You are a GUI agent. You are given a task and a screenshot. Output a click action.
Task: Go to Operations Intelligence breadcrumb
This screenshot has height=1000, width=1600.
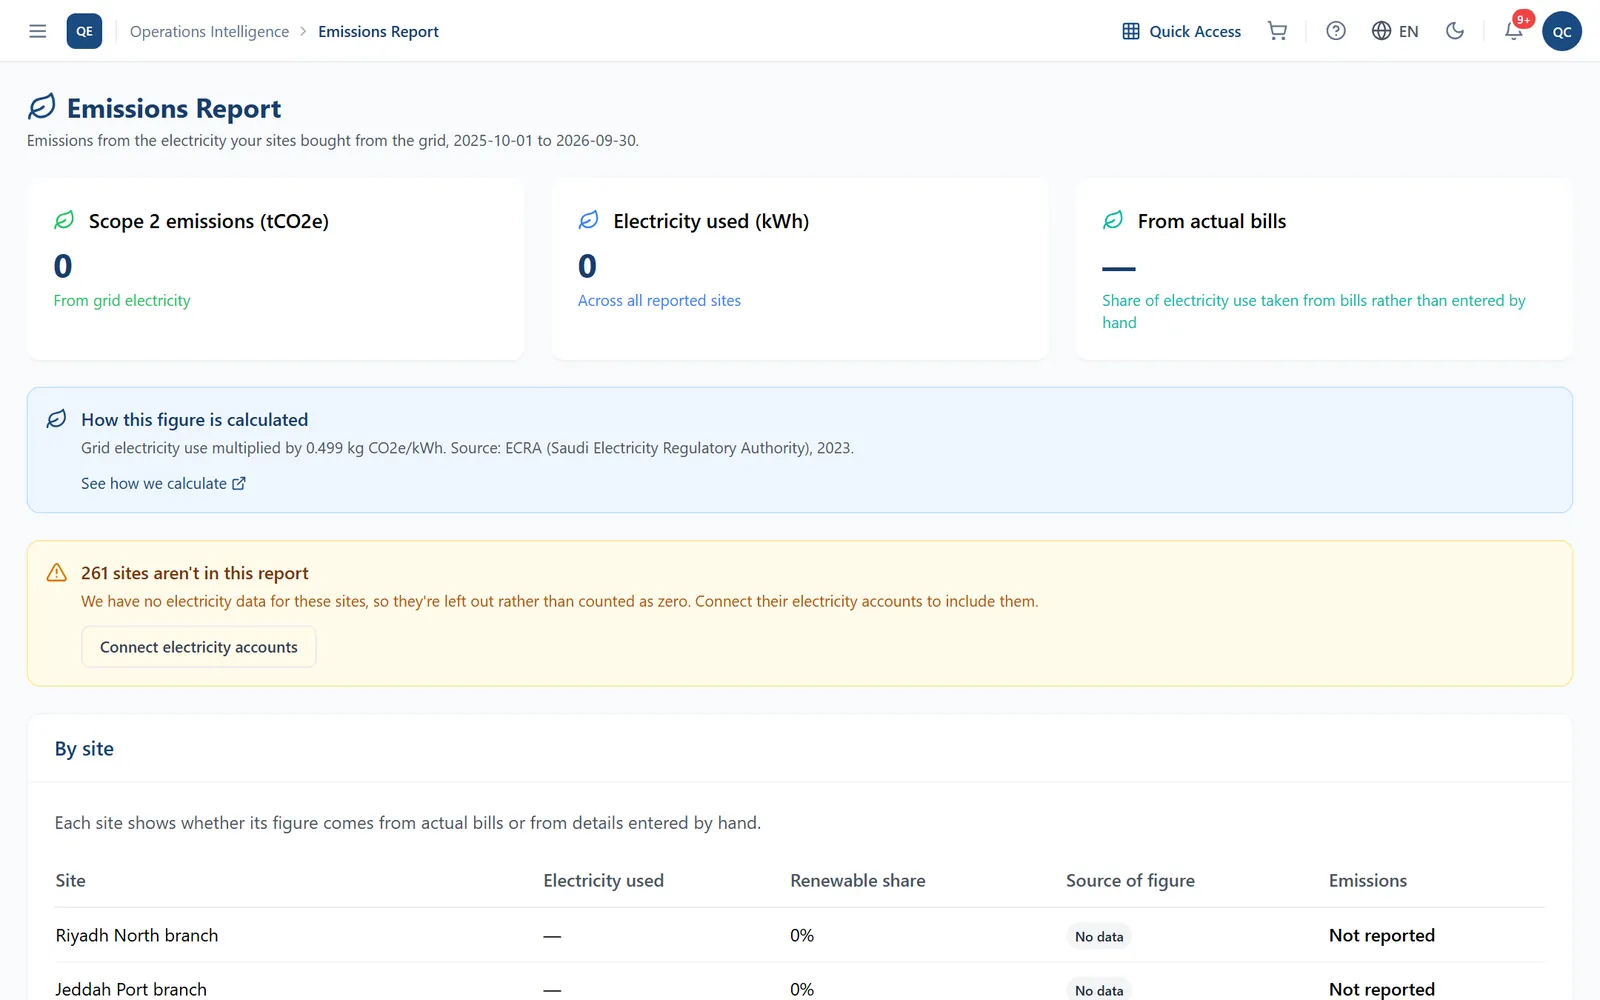click(209, 31)
